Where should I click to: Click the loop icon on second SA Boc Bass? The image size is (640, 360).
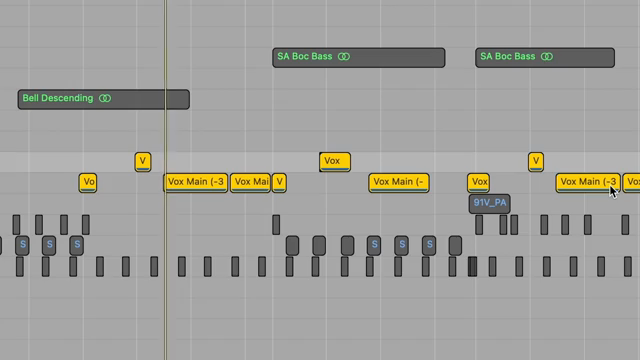pos(547,56)
